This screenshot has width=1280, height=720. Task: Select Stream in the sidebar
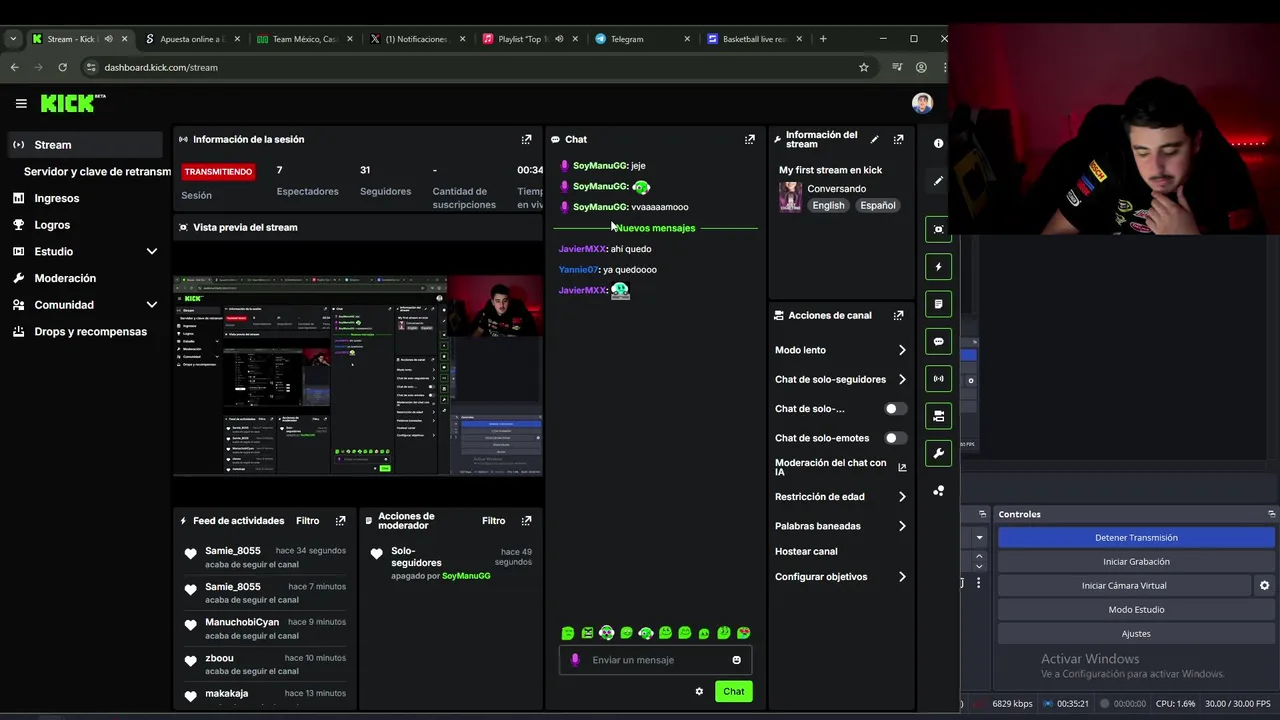pos(85,145)
